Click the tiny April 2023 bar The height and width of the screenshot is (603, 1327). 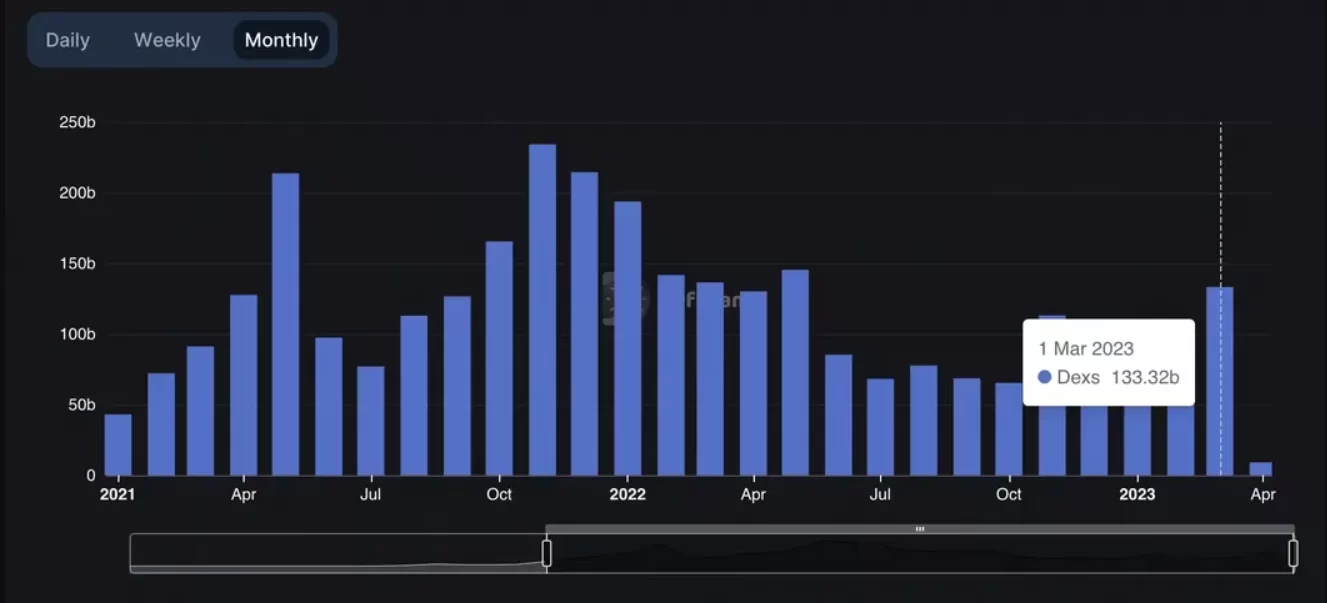tap(1261, 469)
